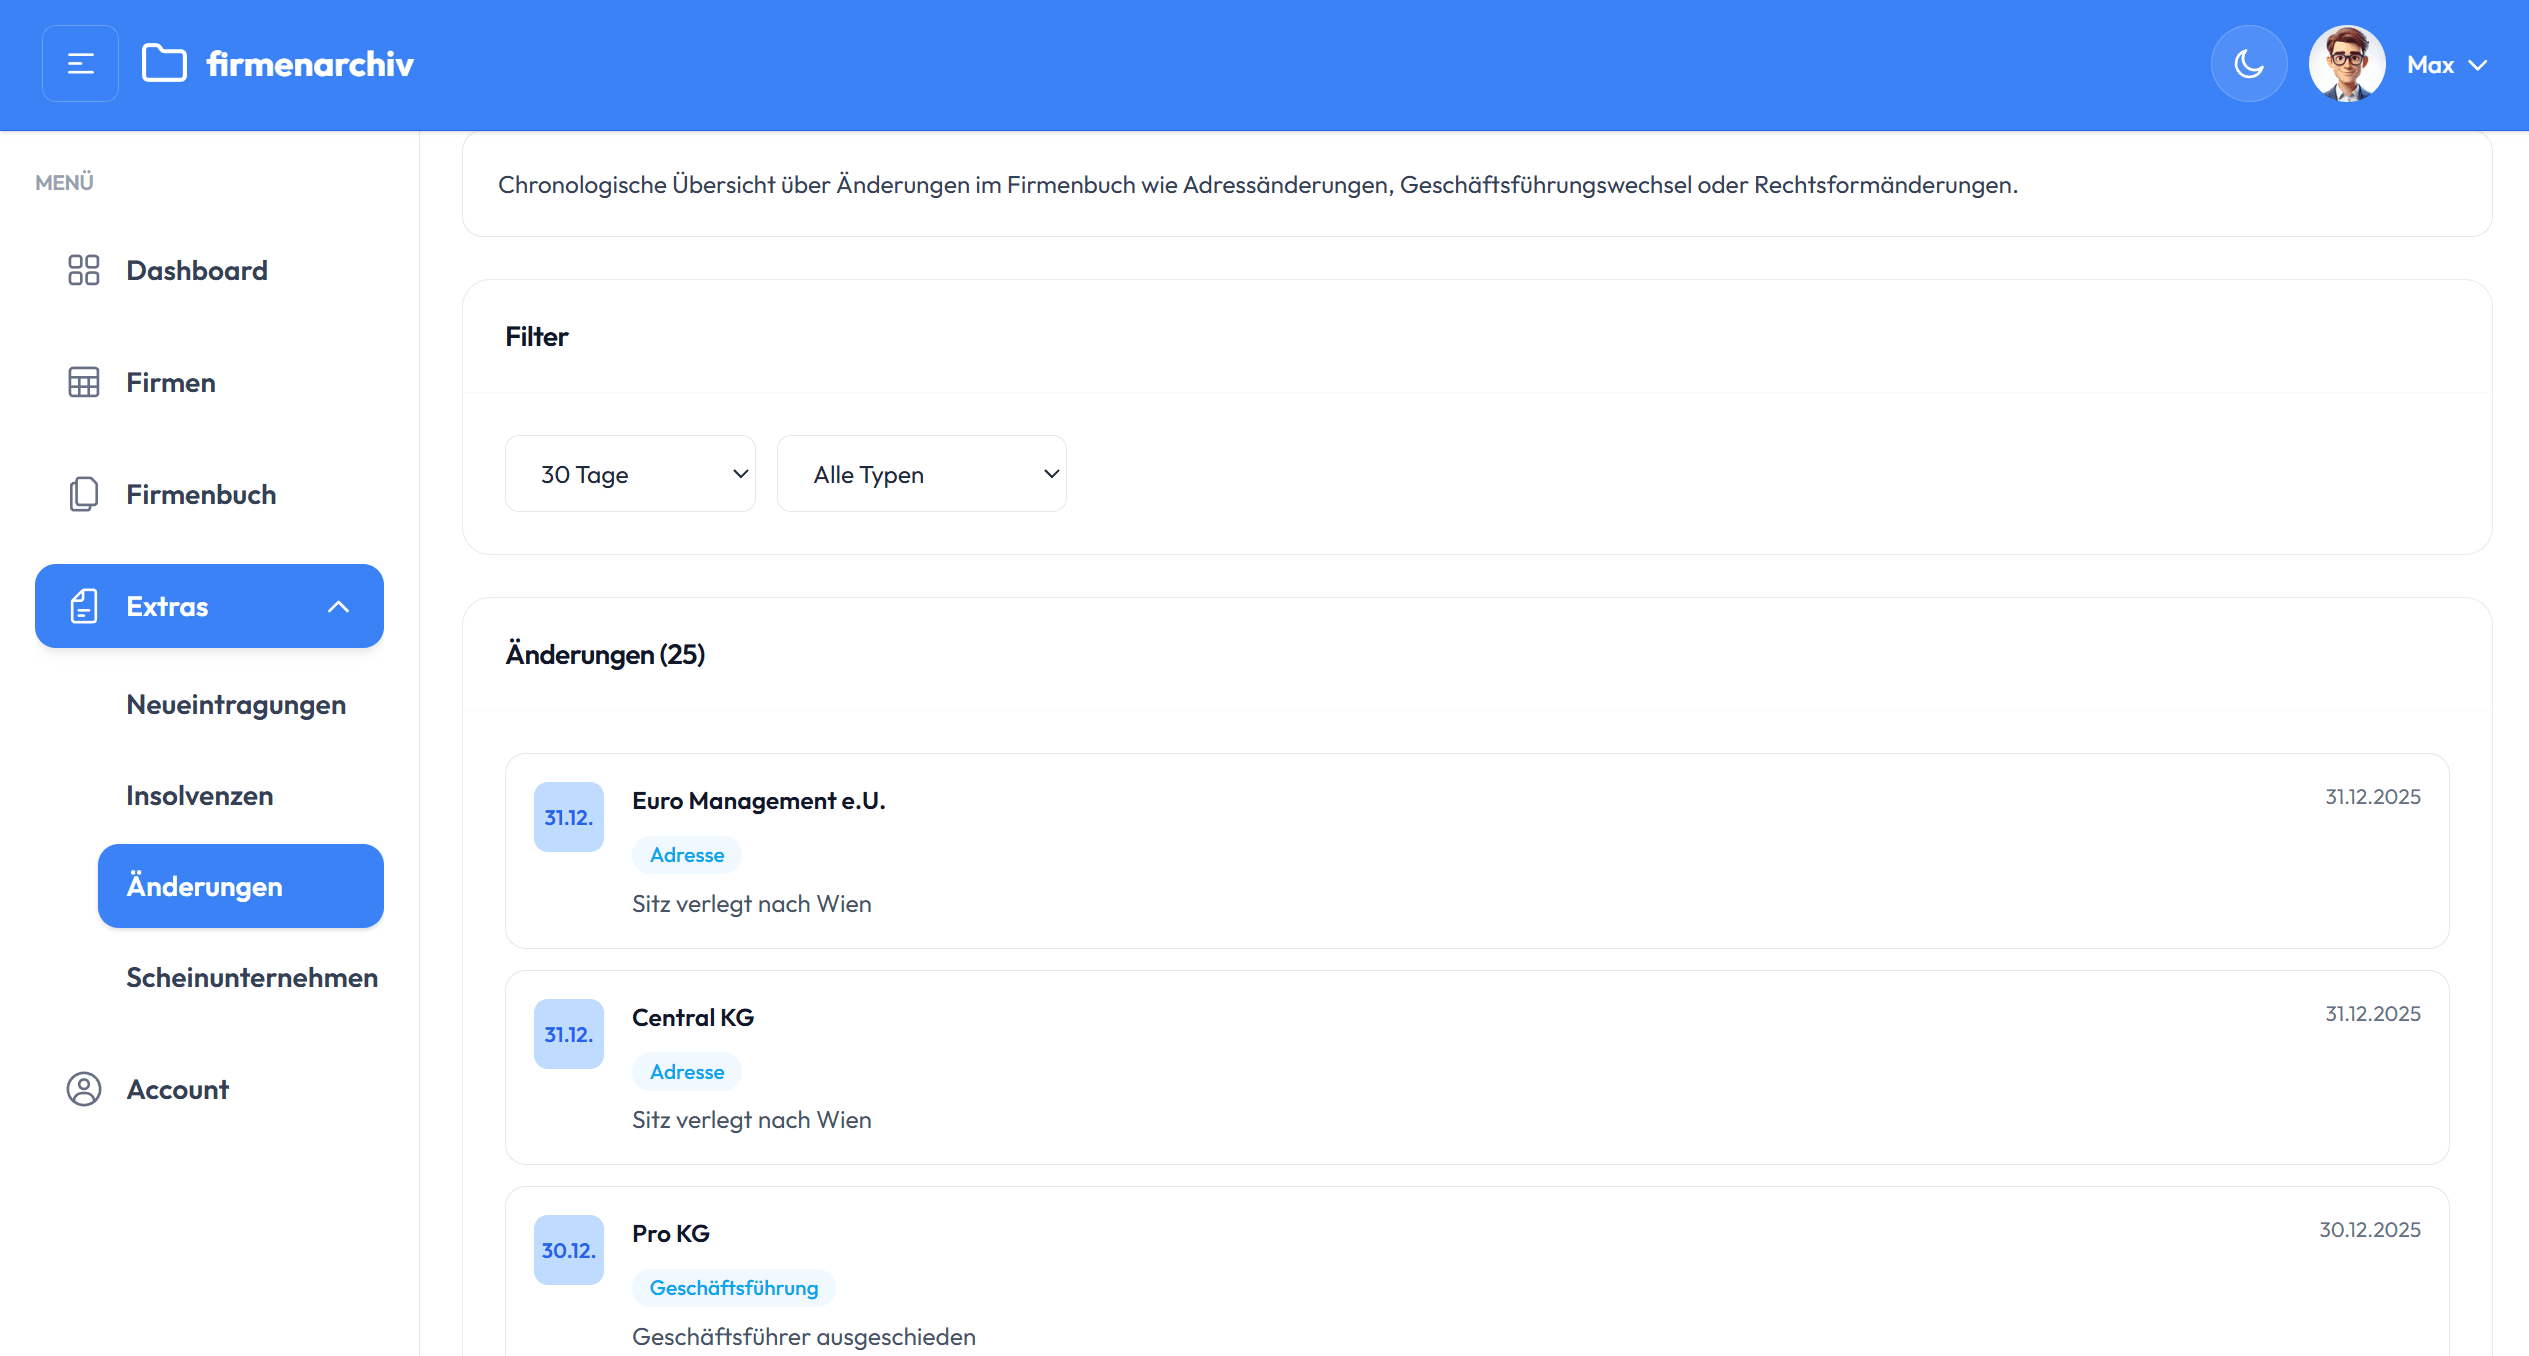Screen dimensions: 2529x1356
Task: Open the Central KG company entry
Action: click(x=692, y=1017)
